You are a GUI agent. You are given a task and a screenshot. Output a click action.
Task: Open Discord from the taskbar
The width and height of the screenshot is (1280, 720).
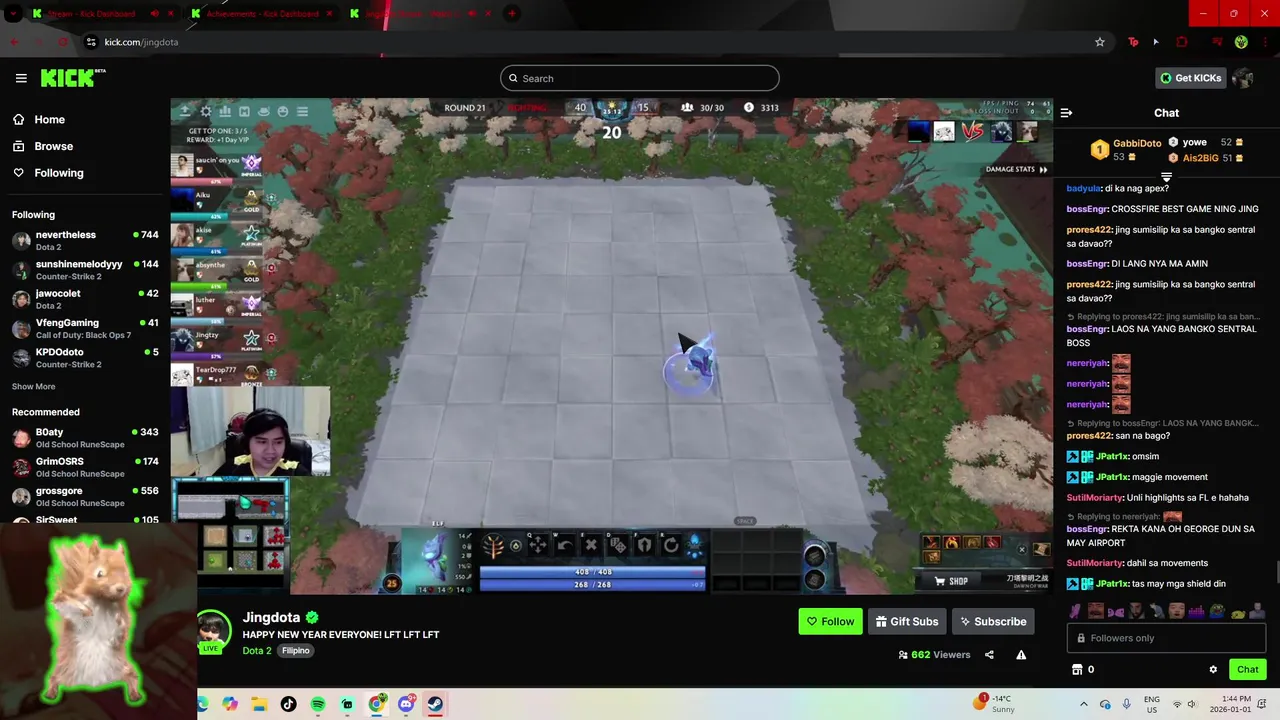pyautogui.click(x=406, y=704)
